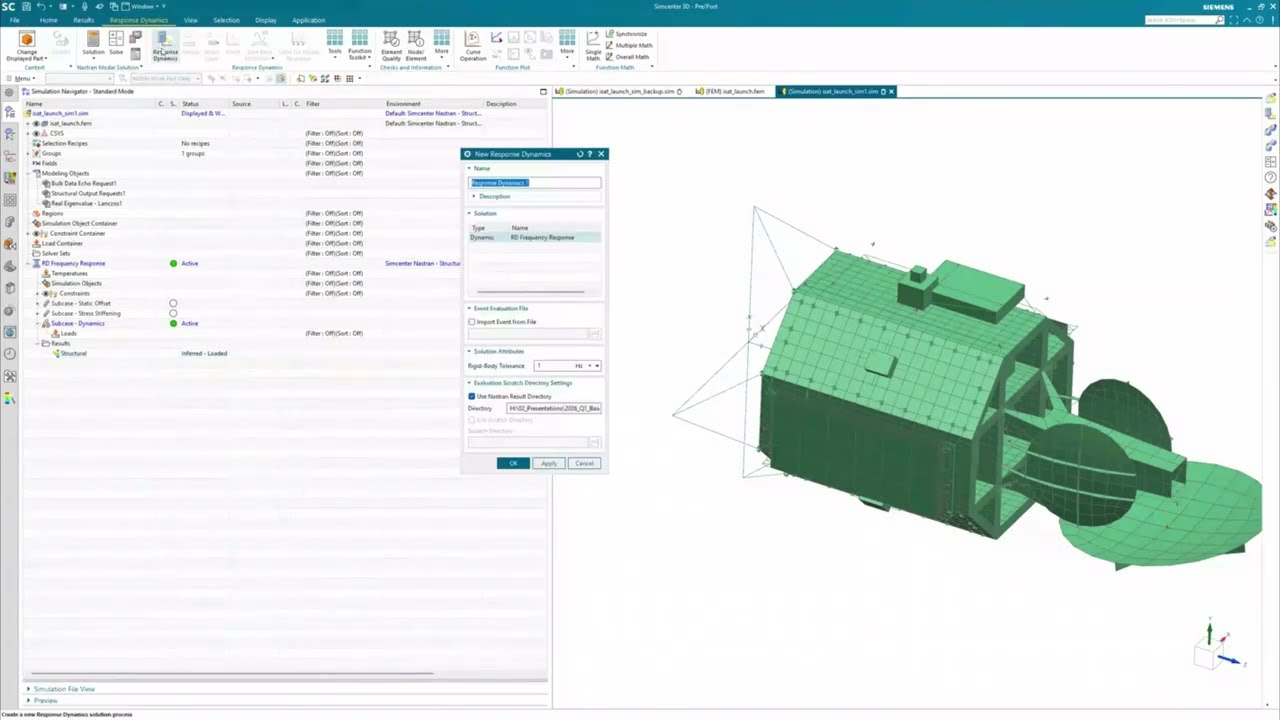Click Node/Element information icon
The height and width of the screenshot is (720, 1280).
[416, 39]
